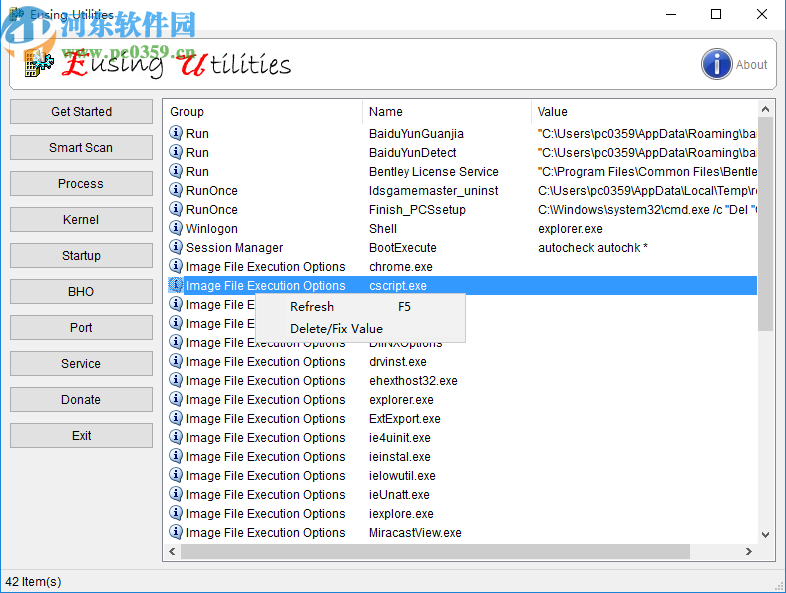Viewport: 786px width, 593px height.
Task: Click info icon of Winlogon Shell row
Action: [x=175, y=228]
